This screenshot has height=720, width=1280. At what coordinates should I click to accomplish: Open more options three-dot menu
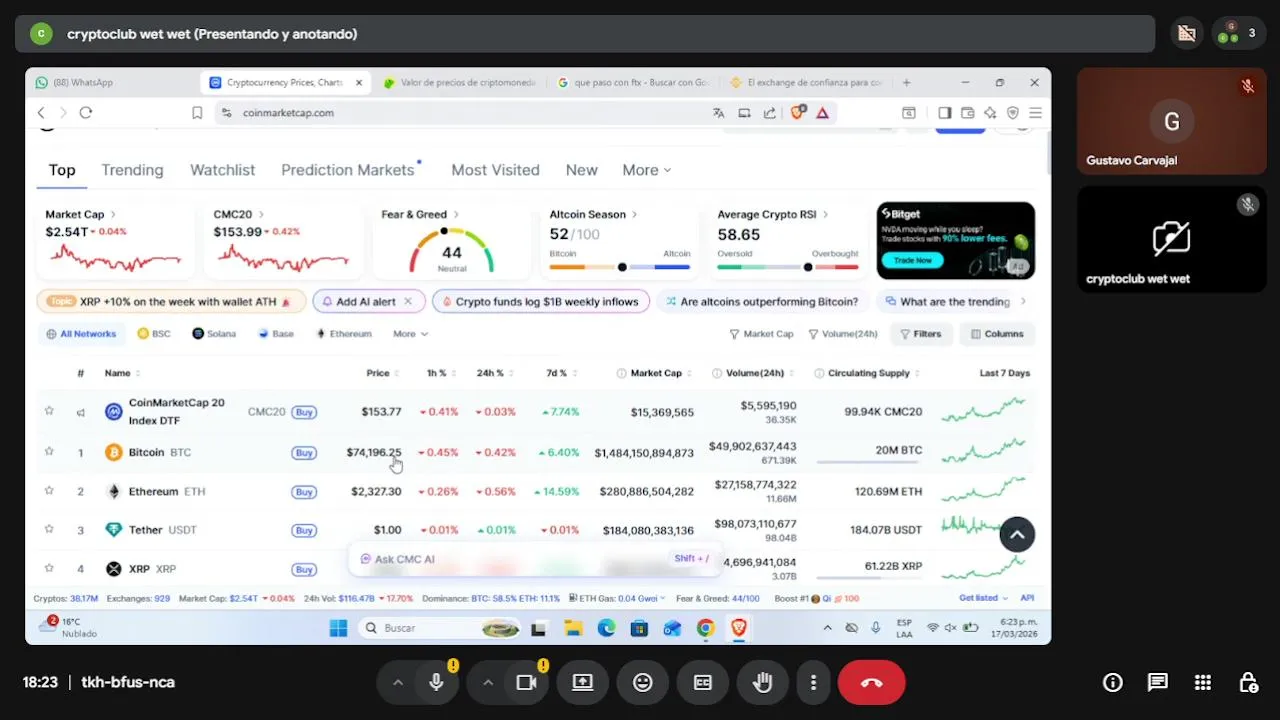(x=813, y=682)
